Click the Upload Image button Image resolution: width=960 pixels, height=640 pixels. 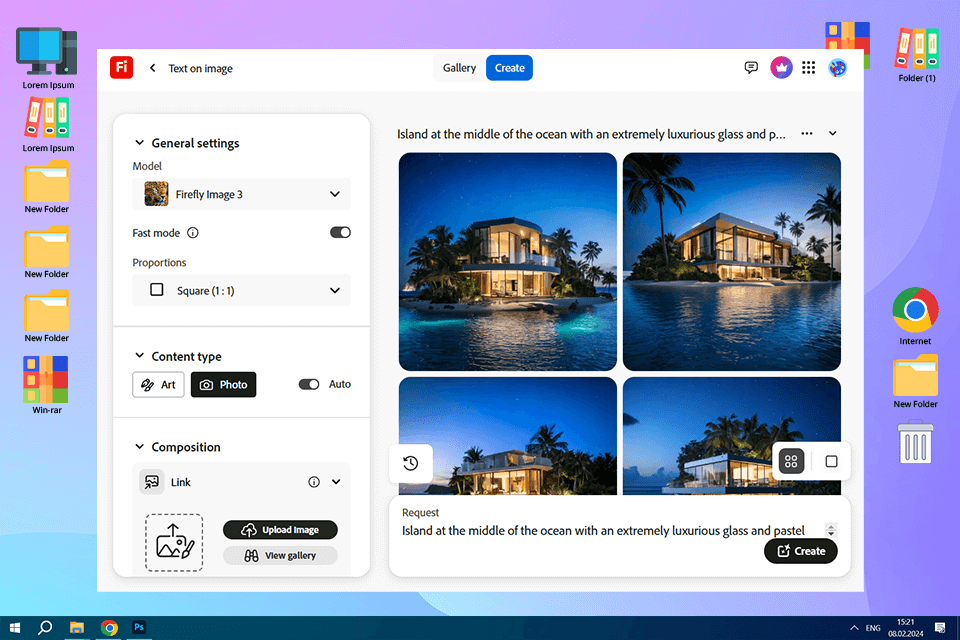point(280,530)
